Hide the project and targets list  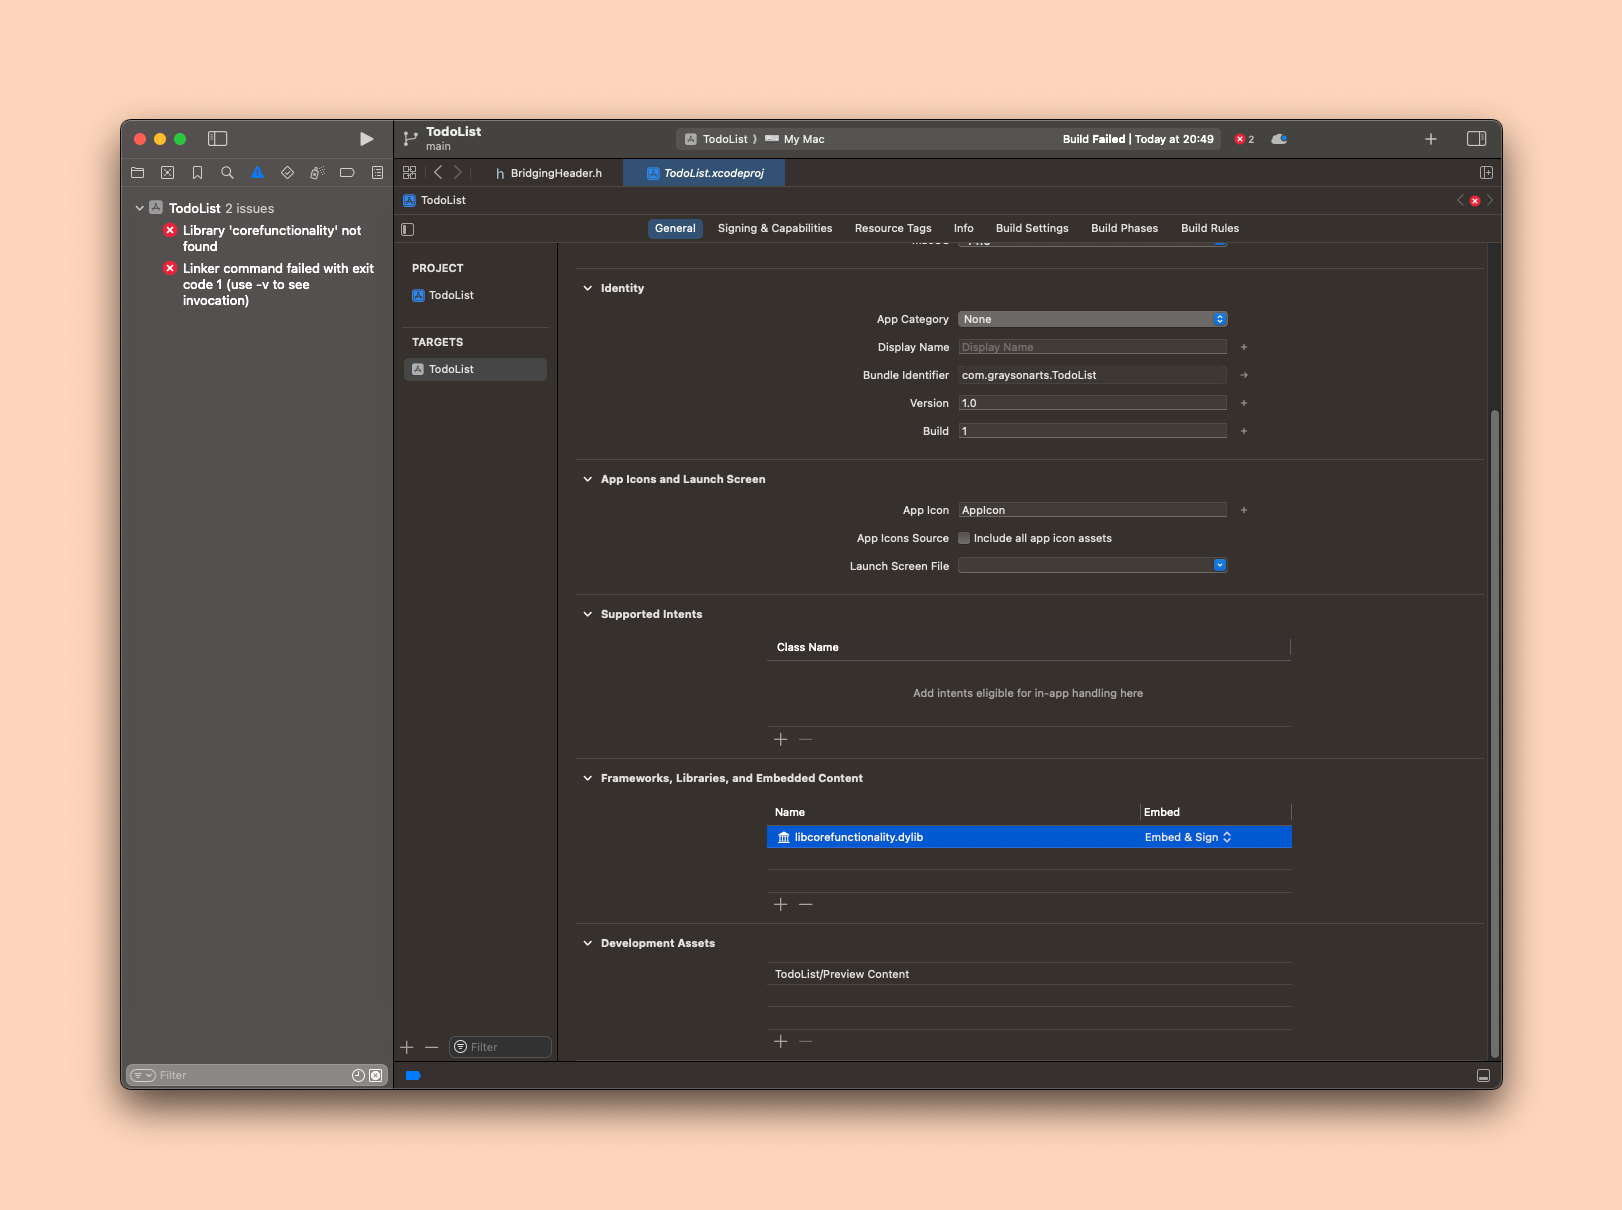(408, 229)
